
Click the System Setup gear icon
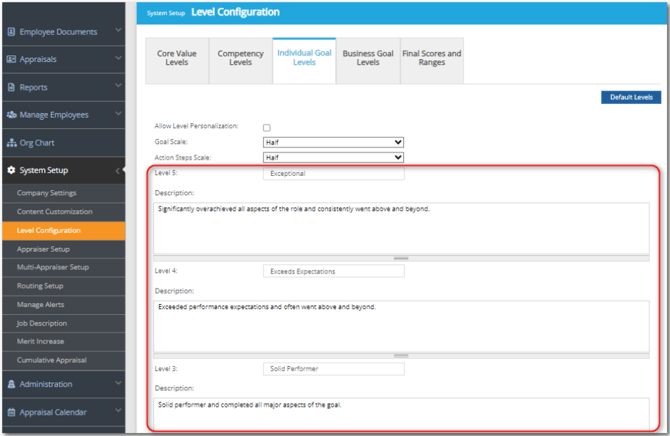point(11,171)
